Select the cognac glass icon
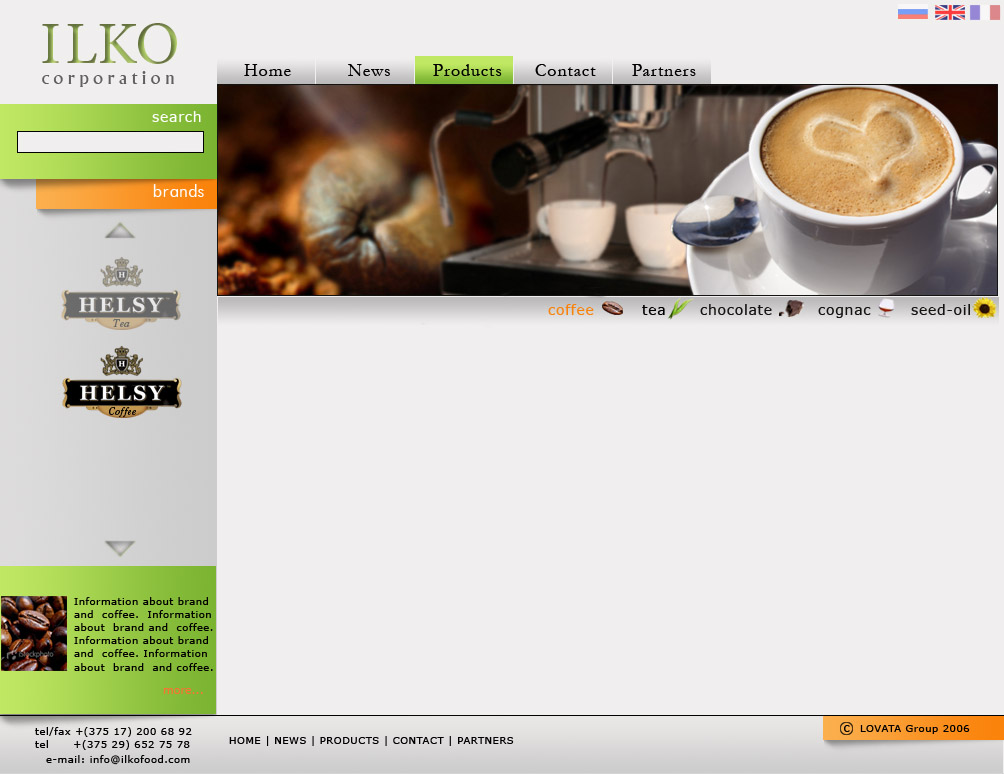Image resolution: width=1004 pixels, height=774 pixels. coord(884,309)
